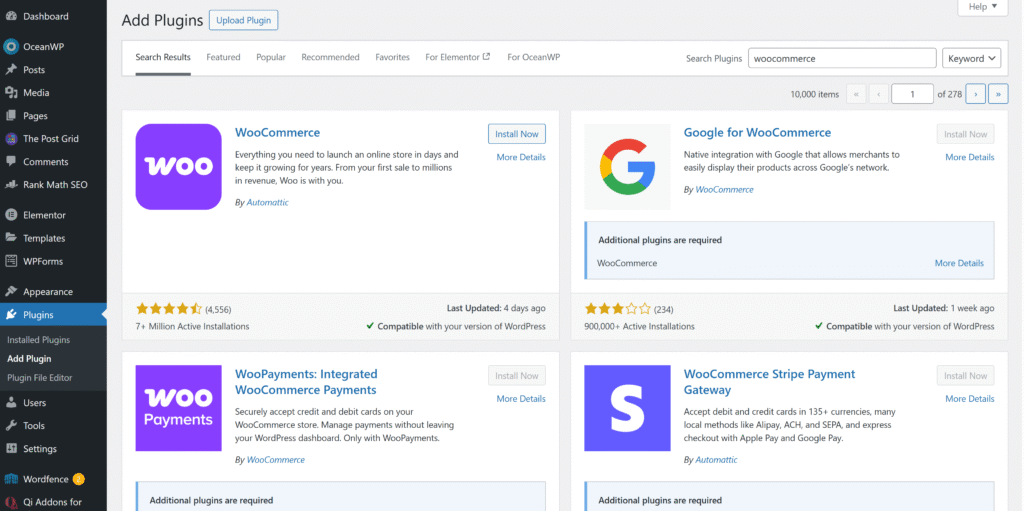Open the WooCommerce plugin title link
Screen dimensions: 1024x511
click(x=278, y=133)
